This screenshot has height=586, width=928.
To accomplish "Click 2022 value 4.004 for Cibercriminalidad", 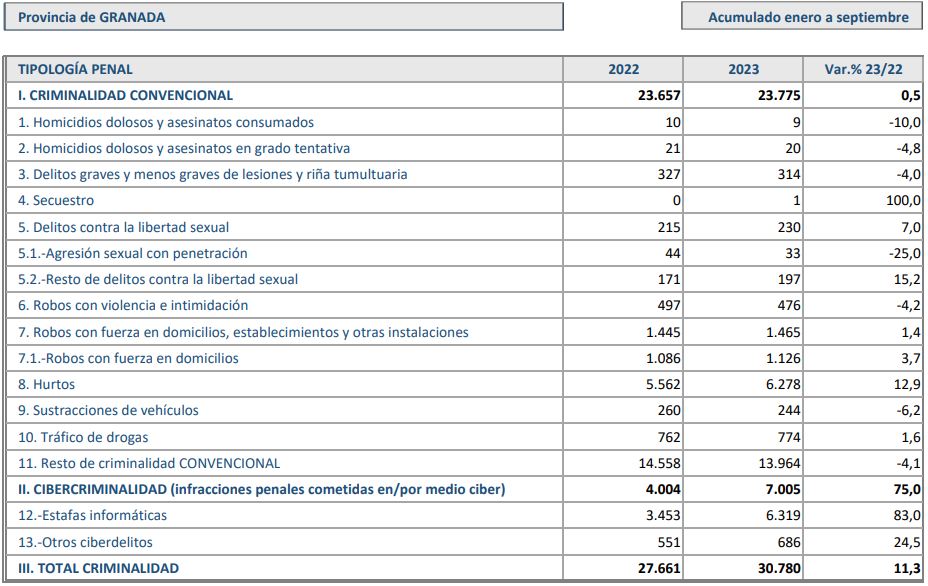I will (x=663, y=490).
